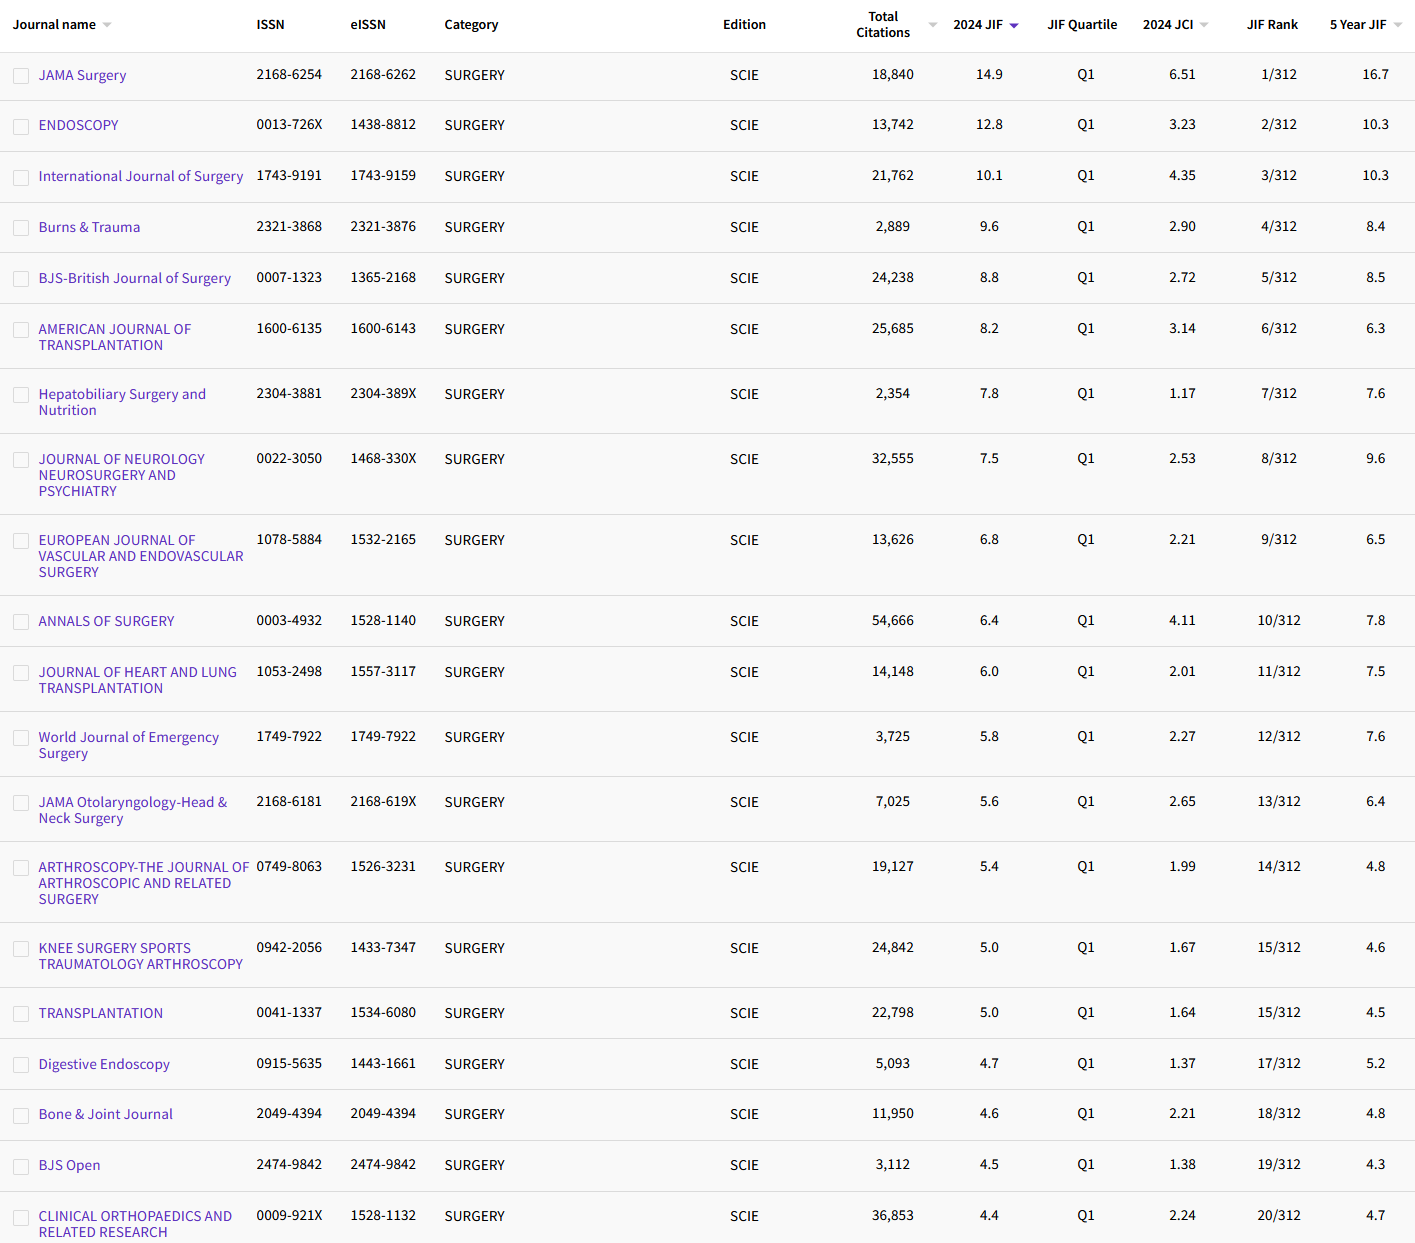Sort by 2024 JIF arrow
The height and width of the screenshot is (1243, 1415).
[1014, 25]
